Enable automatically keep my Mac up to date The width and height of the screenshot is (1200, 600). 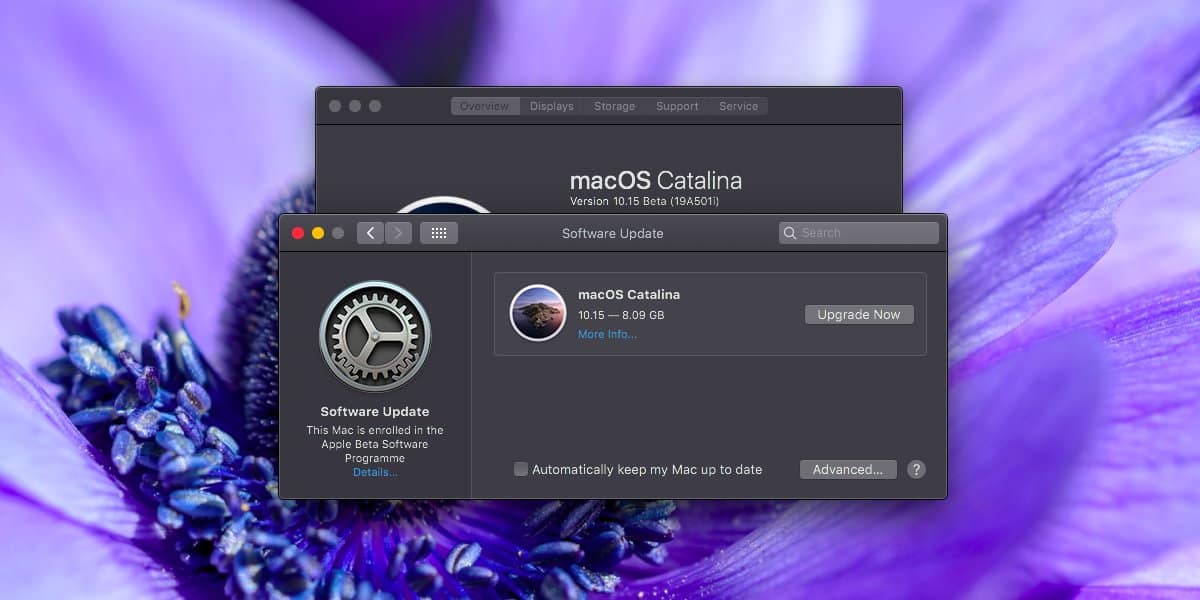(521, 468)
